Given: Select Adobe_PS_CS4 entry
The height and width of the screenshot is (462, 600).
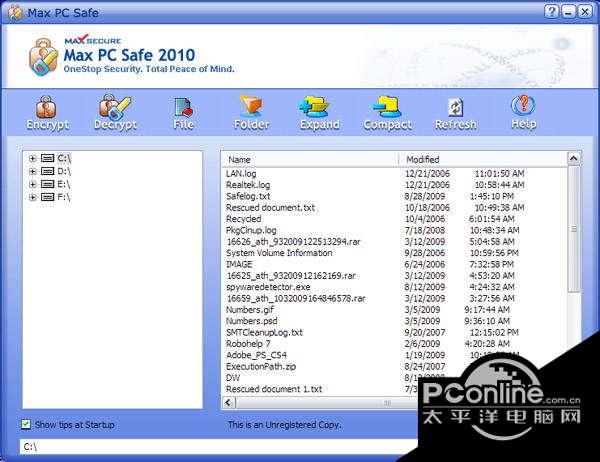Looking at the screenshot, I should coord(256,355).
